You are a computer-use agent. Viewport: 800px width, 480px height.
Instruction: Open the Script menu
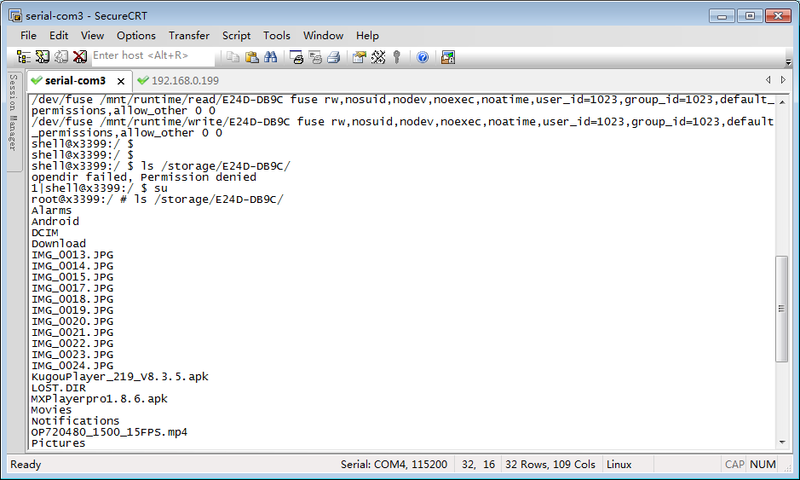tap(236, 35)
